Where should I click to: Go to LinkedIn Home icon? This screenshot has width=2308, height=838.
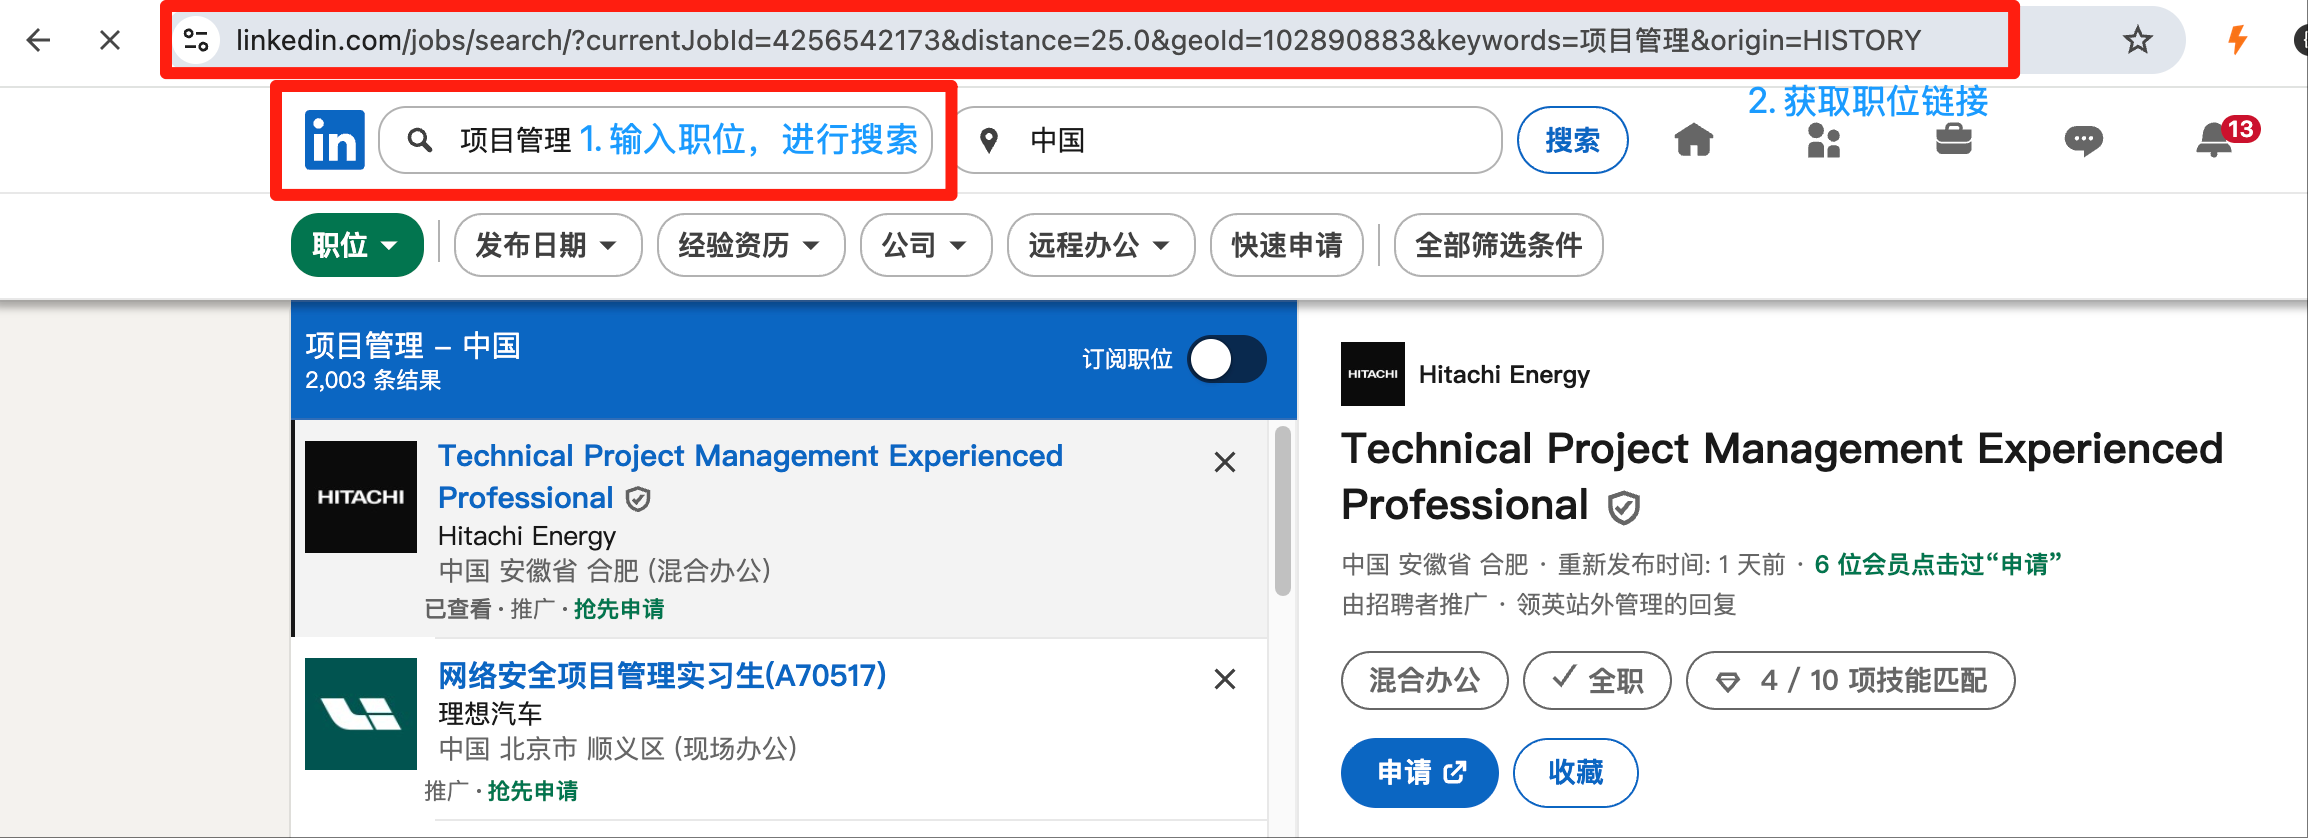point(1694,140)
